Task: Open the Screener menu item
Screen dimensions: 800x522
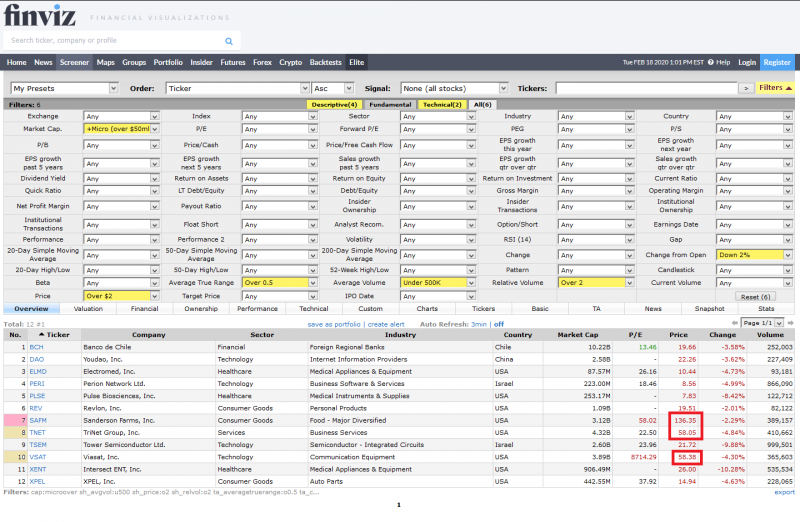Action: (x=74, y=62)
